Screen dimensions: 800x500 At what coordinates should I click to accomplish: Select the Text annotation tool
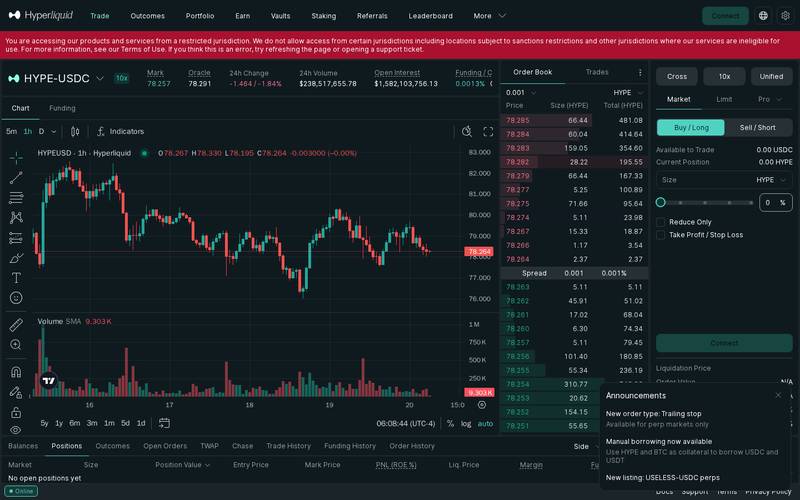pyautogui.click(x=16, y=278)
